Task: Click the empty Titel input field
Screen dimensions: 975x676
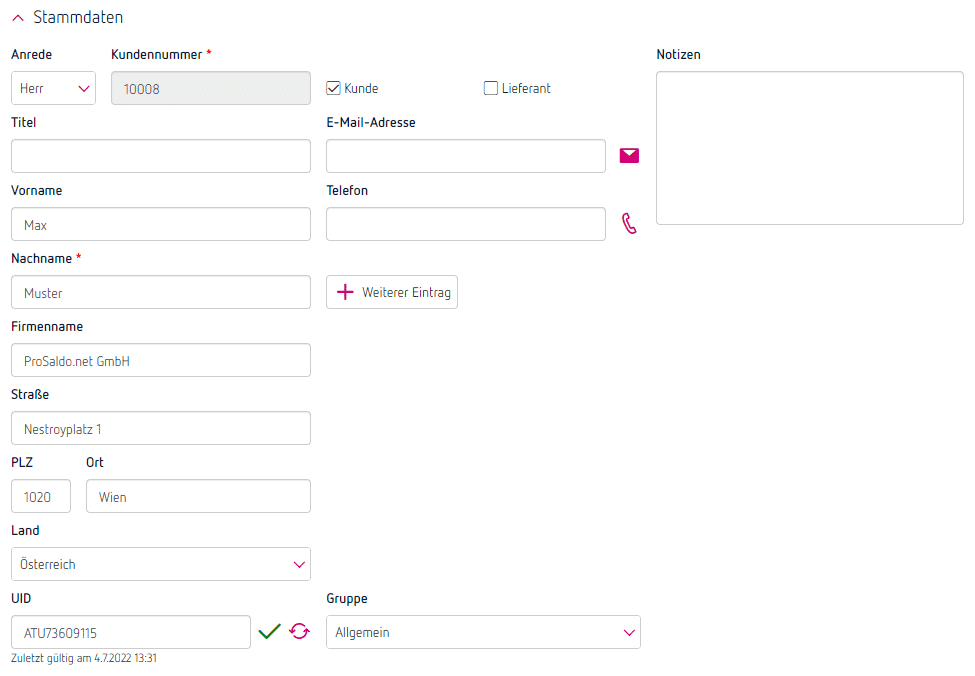Action: tap(160, 156)
